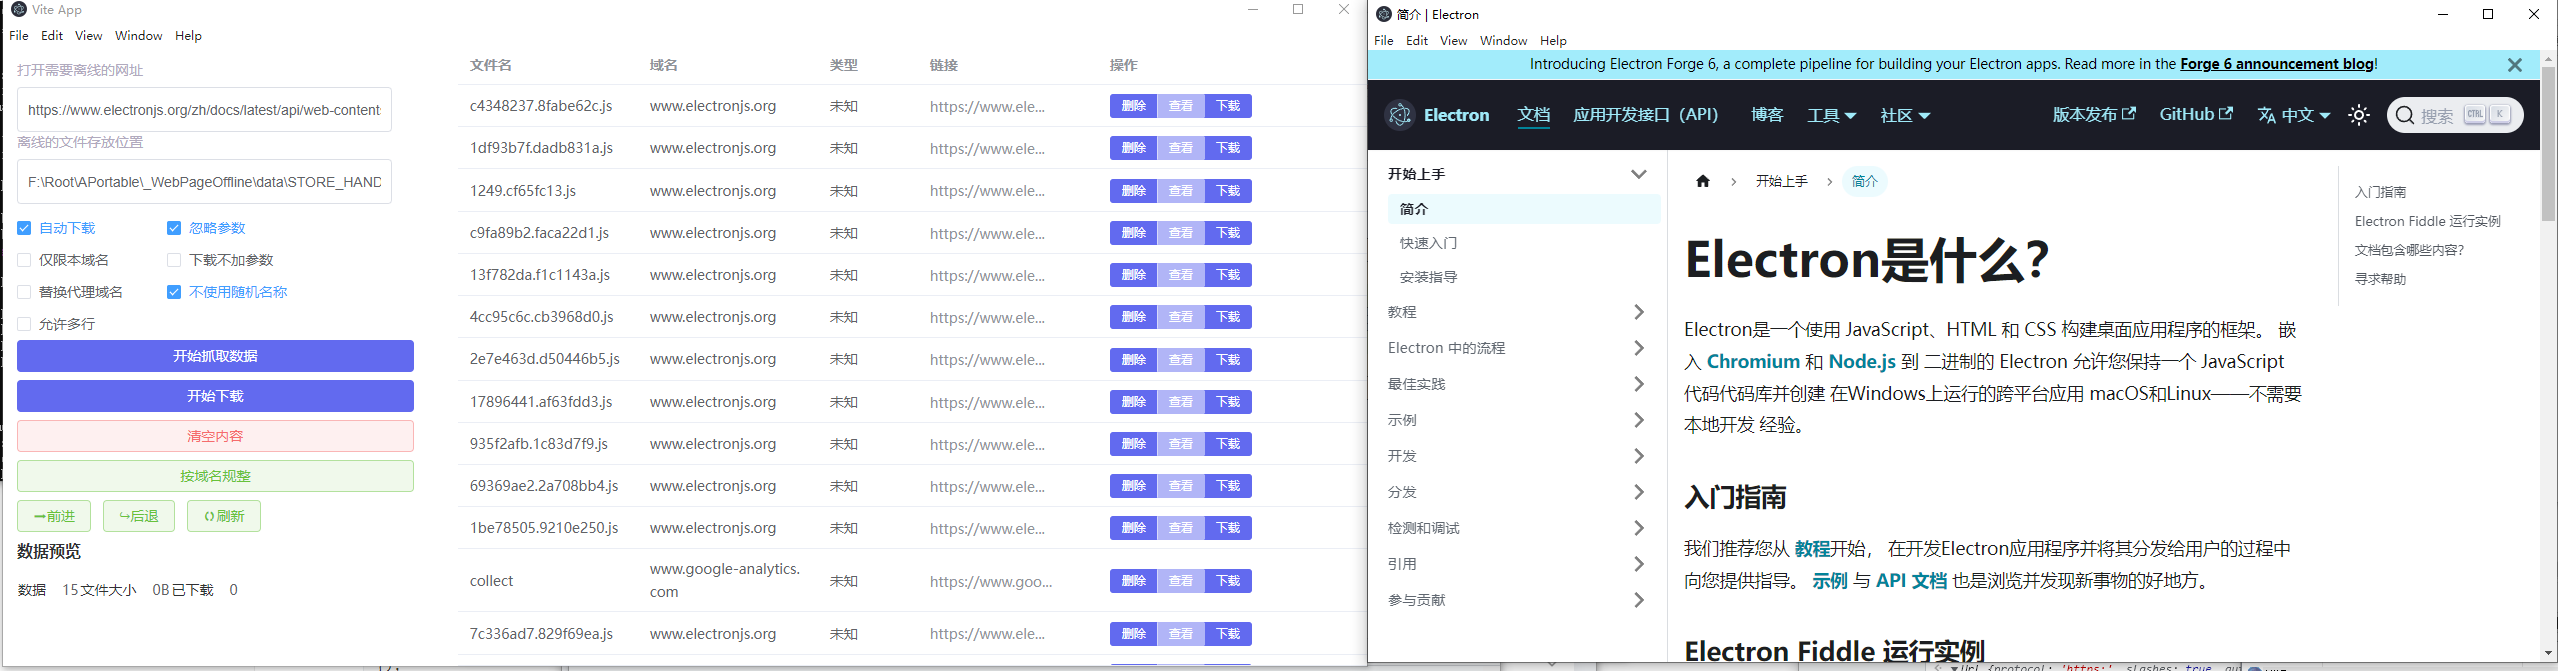Check the 仅限本域名 checkbox
2558x671 pixels.
[24, 260]
